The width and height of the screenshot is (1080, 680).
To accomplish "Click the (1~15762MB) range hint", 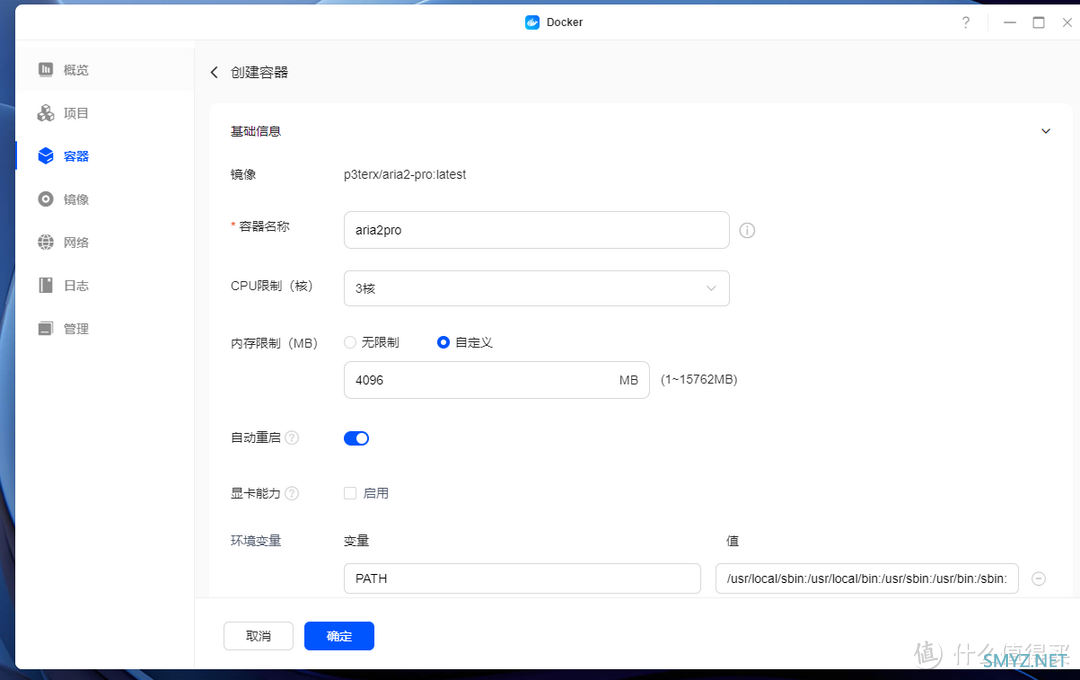I will pos(699,380).
